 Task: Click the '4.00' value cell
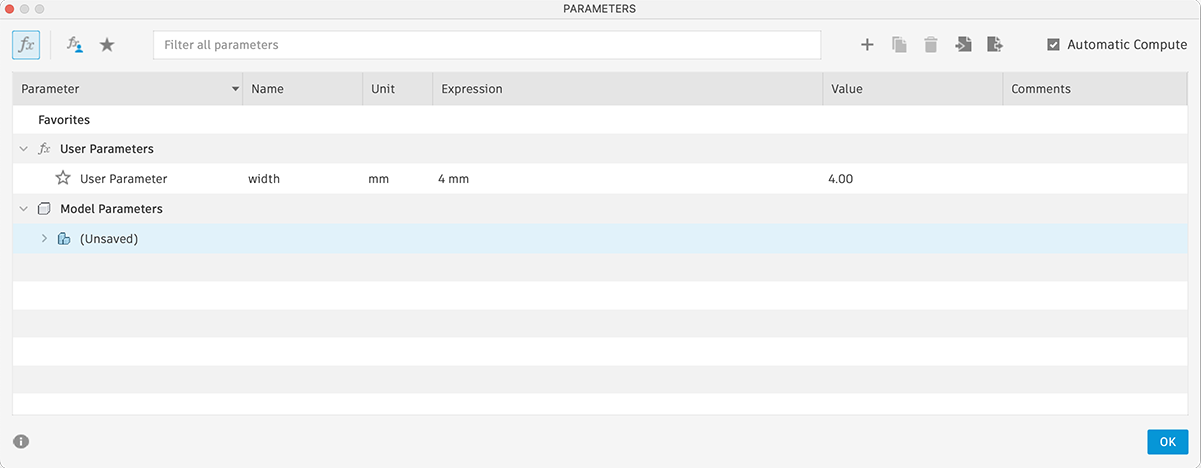point(840,179)
